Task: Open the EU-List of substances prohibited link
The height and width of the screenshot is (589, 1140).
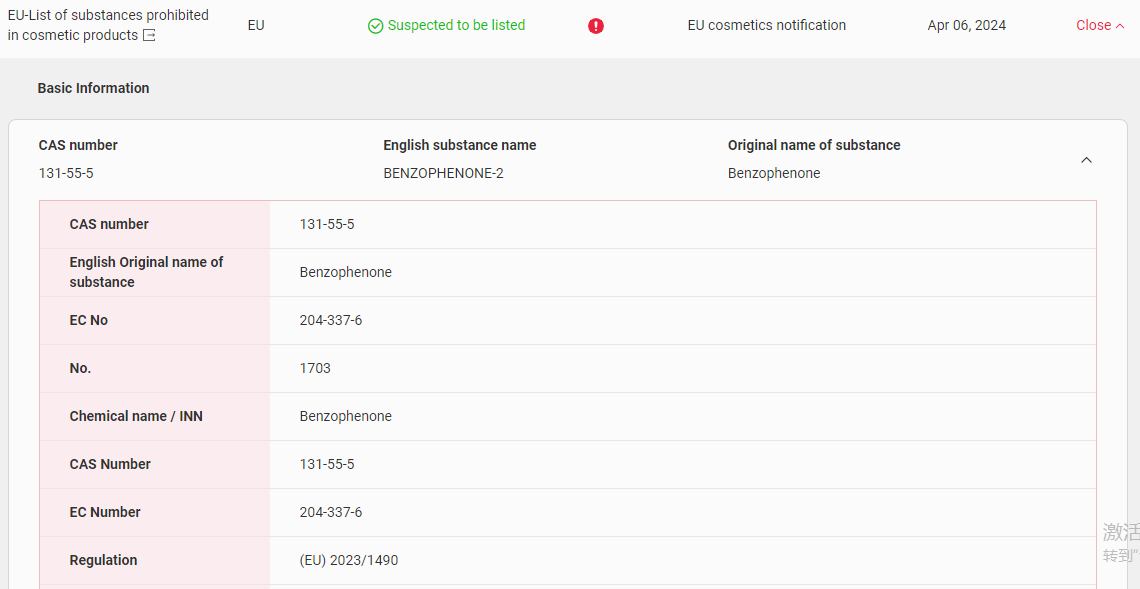Action: pyautogui.click(x=108, y=16)
